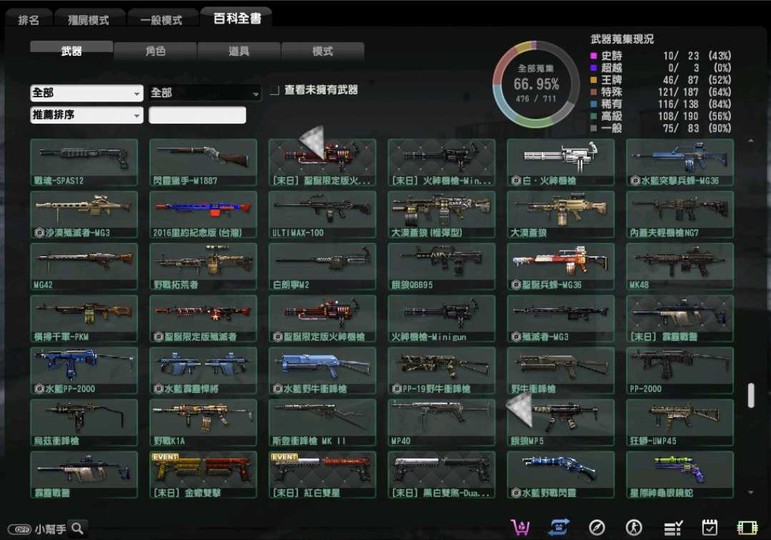
Task: Select the MK48 weapon card
Action: tap(680, 267)
